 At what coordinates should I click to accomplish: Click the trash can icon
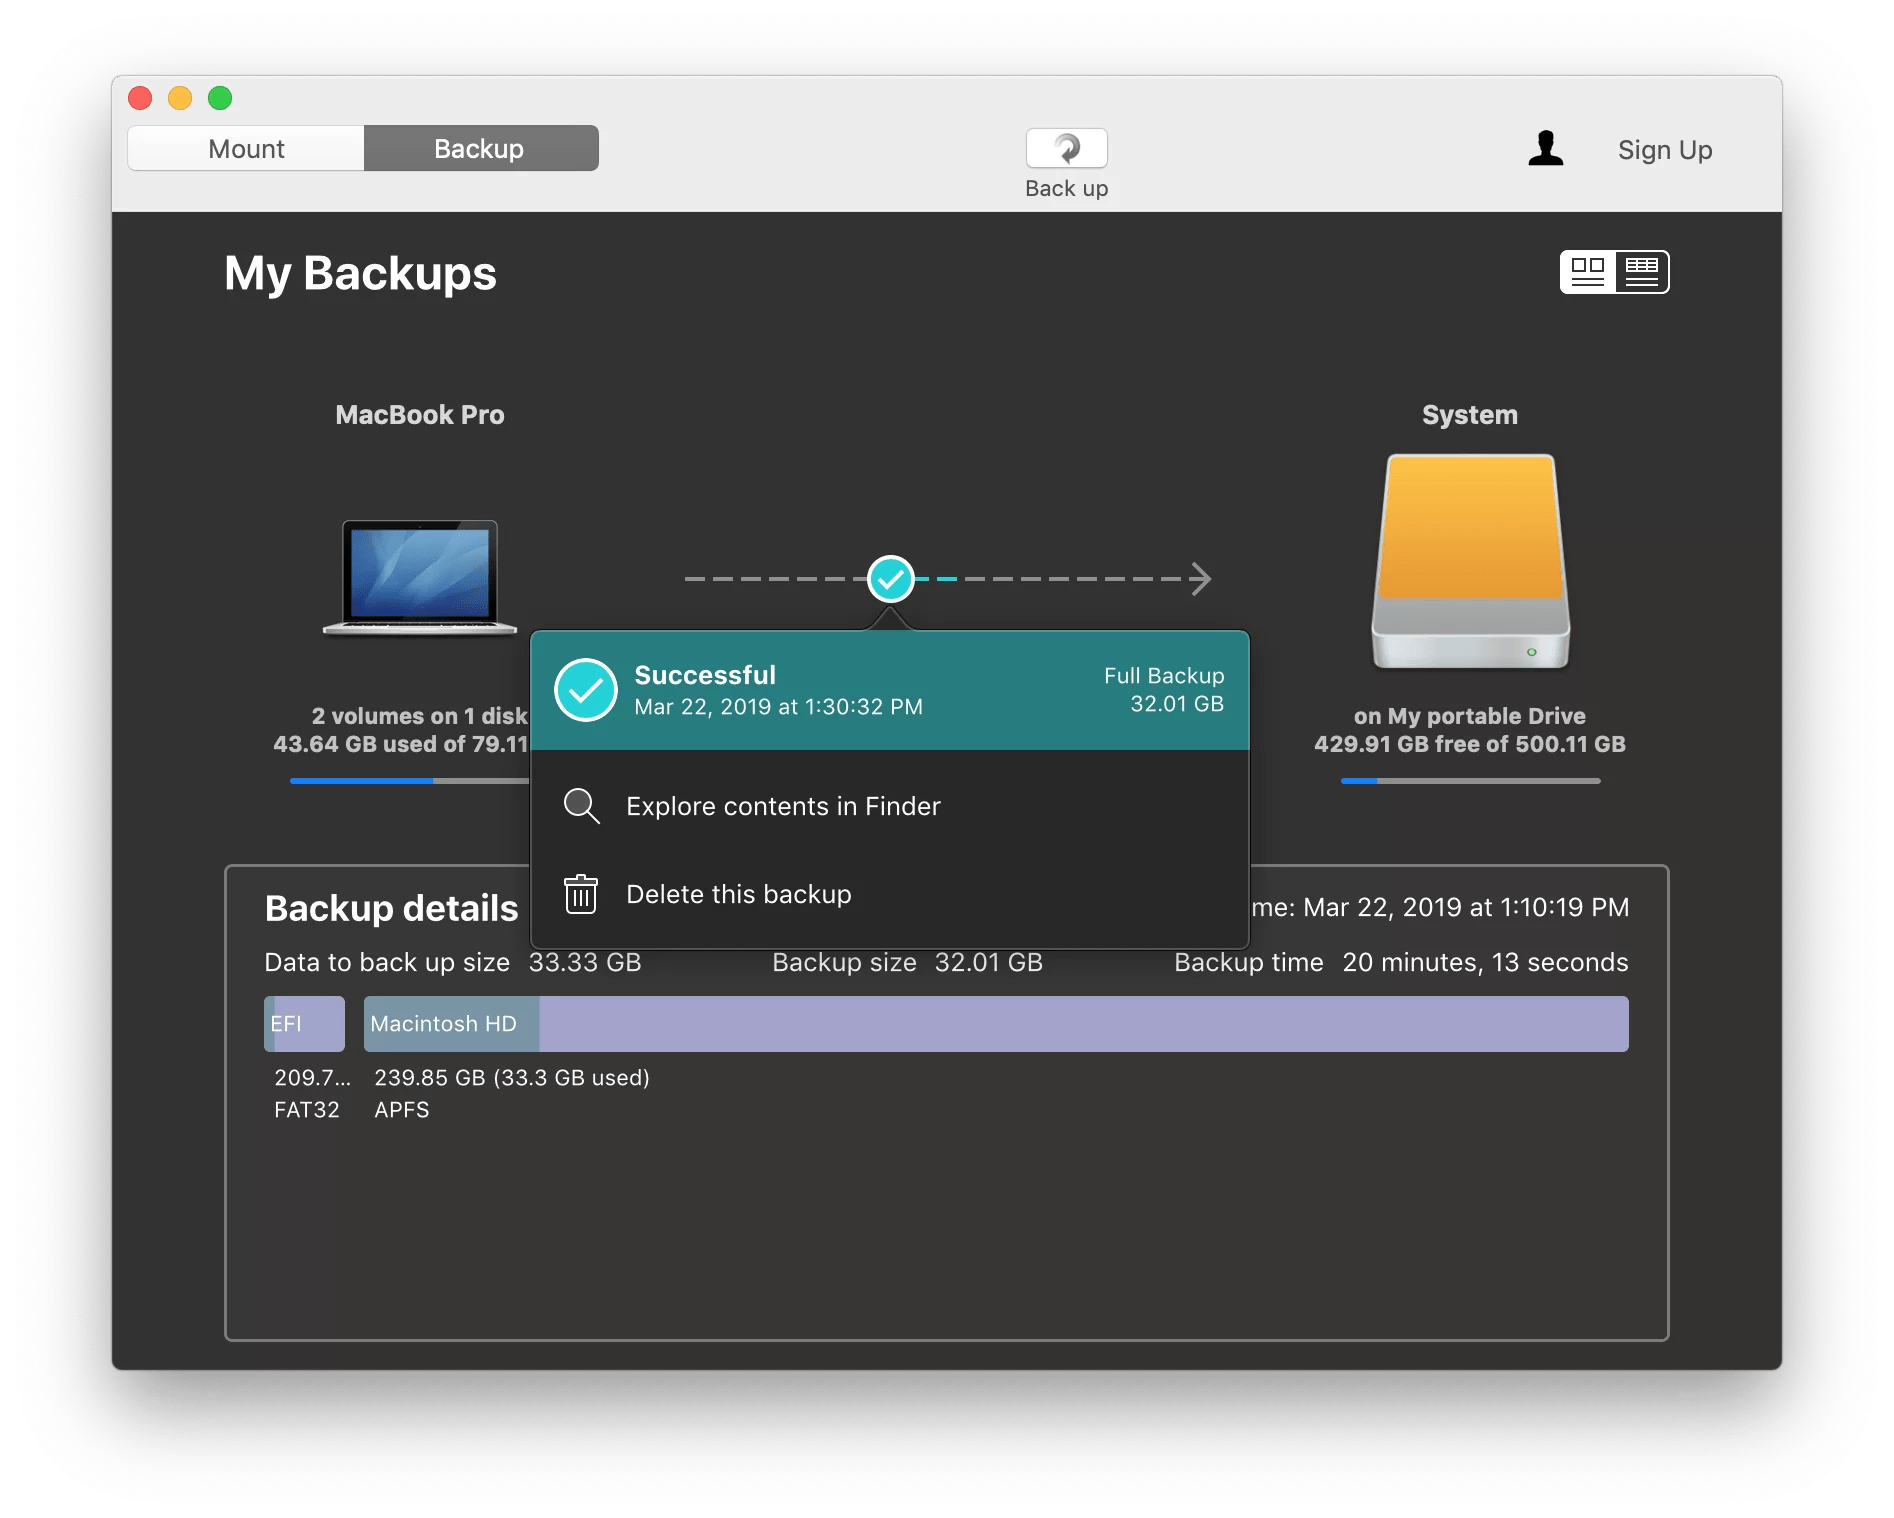click(581, 894)
